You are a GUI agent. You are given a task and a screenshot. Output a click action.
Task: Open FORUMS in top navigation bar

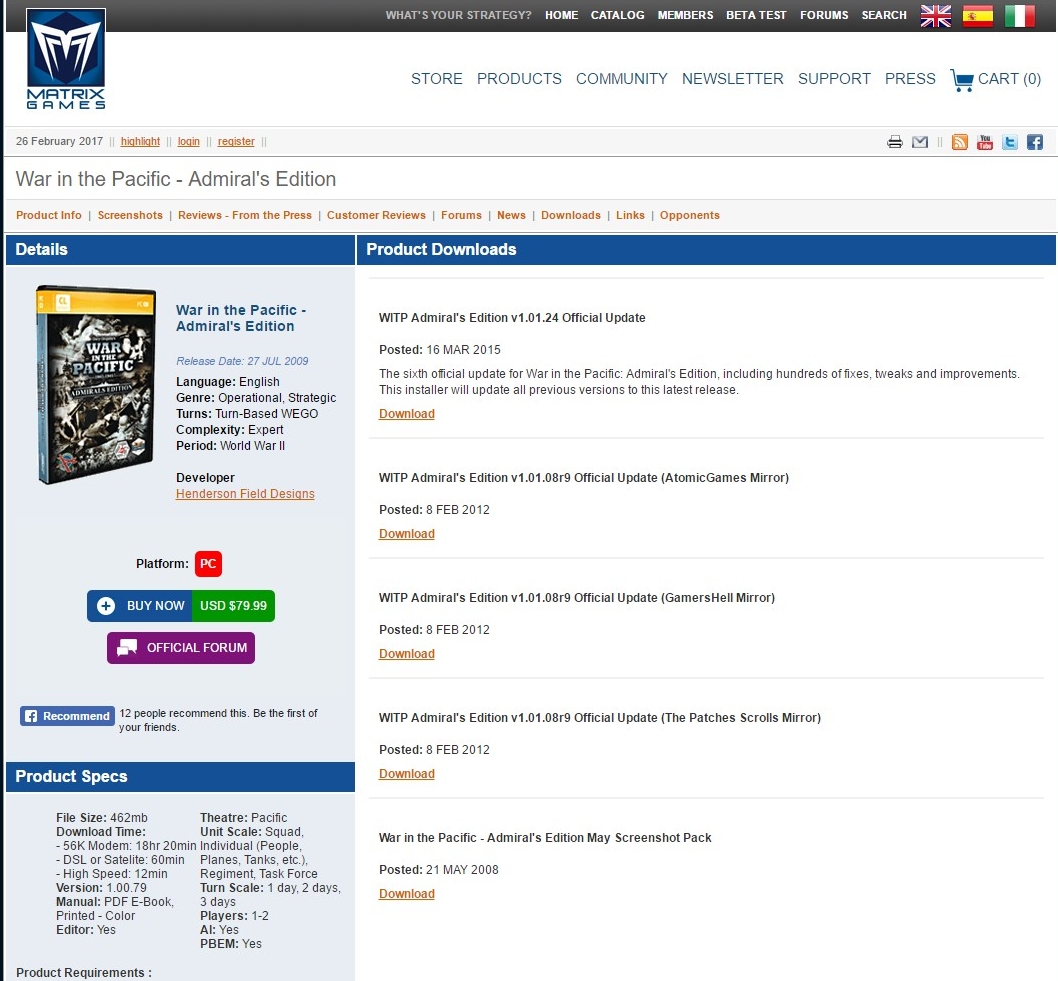pyautogui.click(x=824, y=15)
